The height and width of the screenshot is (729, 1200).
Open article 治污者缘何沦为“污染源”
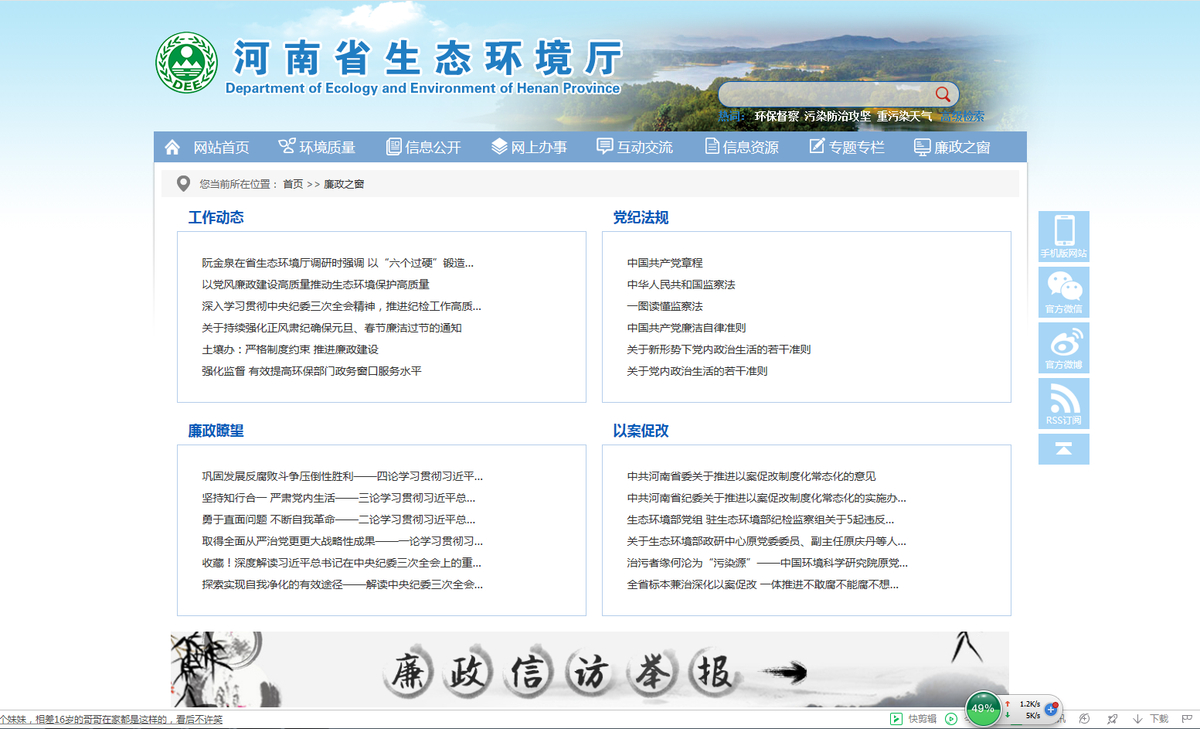[768, 563]
